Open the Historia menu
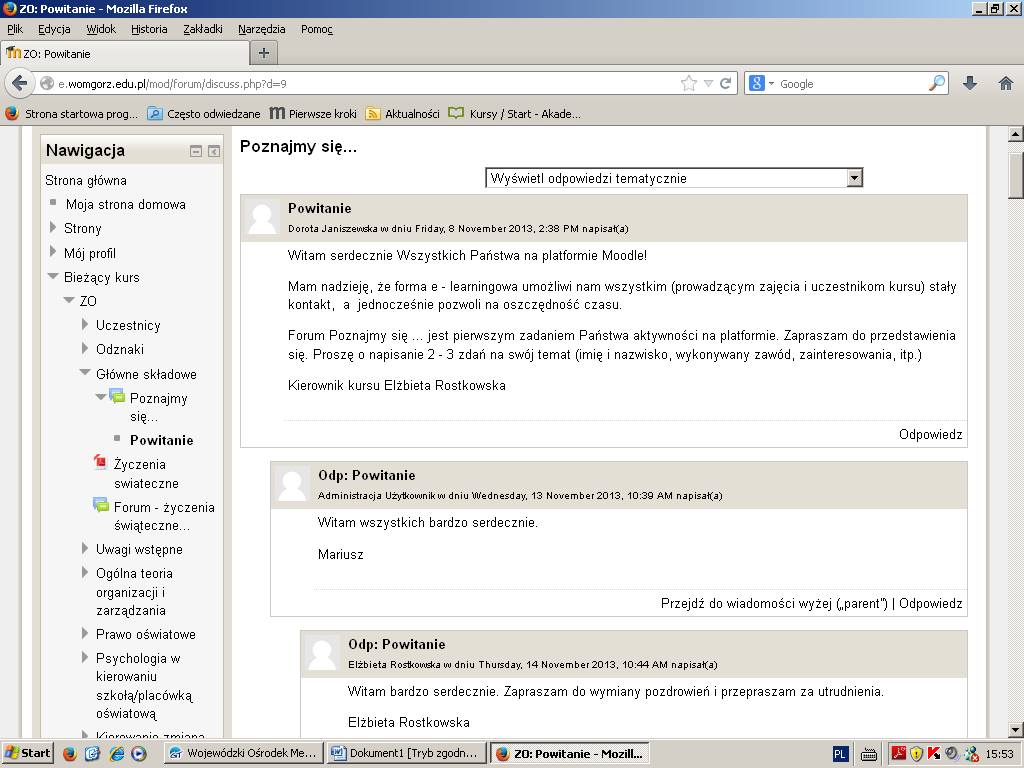1024x768 pixels. 149,29
